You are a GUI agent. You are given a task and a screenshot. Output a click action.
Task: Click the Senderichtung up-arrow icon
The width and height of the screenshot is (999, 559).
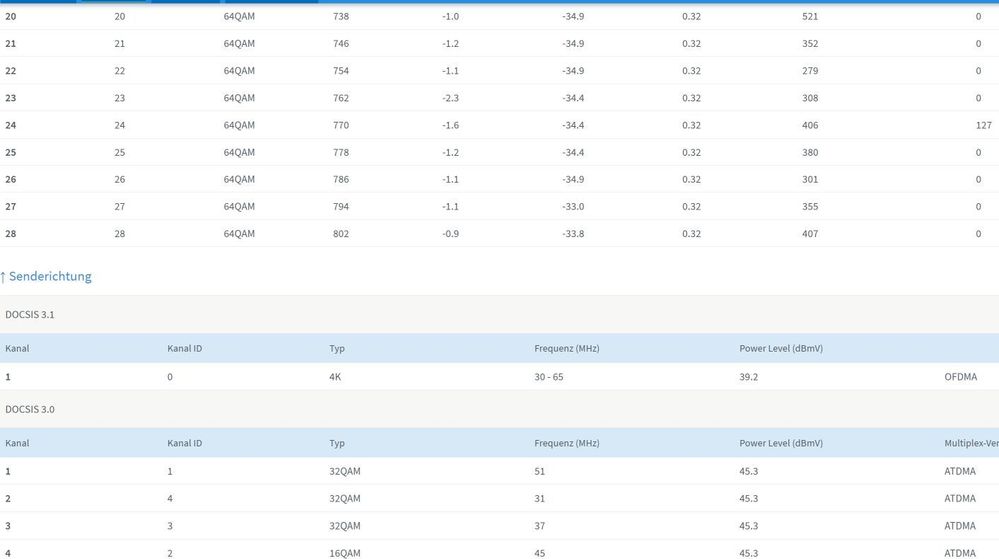3,277
